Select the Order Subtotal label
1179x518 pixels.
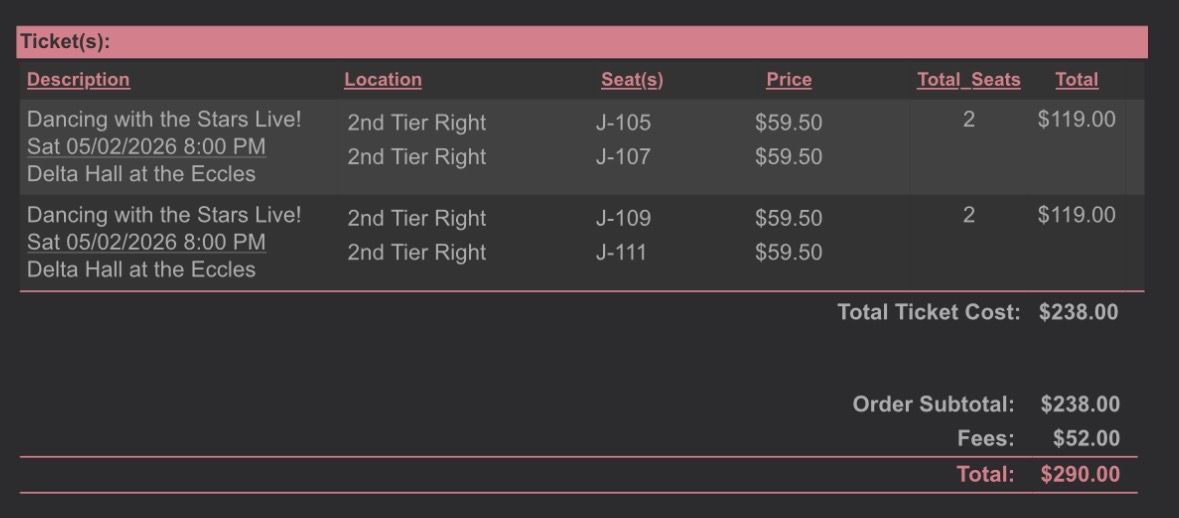pos(933,405)
